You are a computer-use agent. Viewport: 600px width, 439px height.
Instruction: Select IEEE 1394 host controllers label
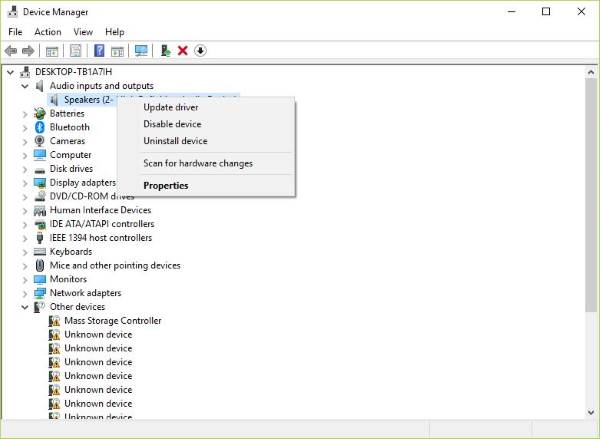tap(101, 238)
